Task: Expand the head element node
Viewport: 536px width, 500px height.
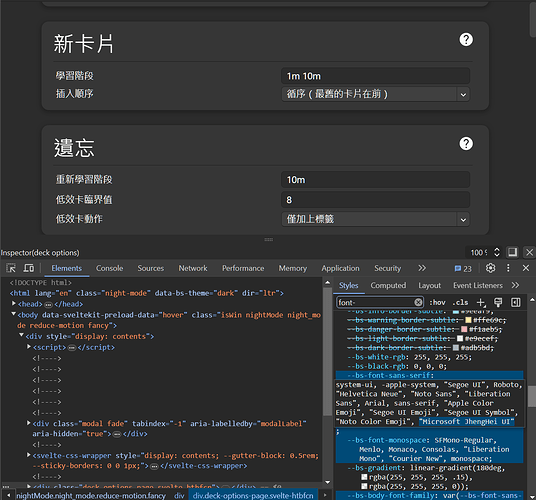Action: [14, 303]
